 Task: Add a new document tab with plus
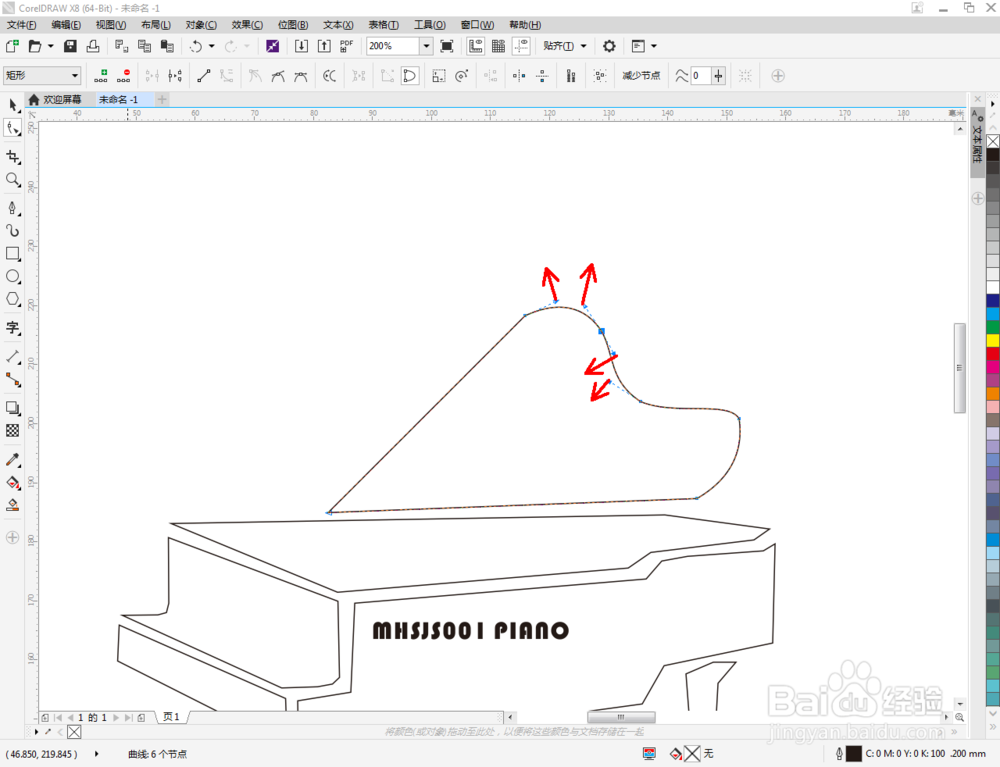[x=162, y=99]
